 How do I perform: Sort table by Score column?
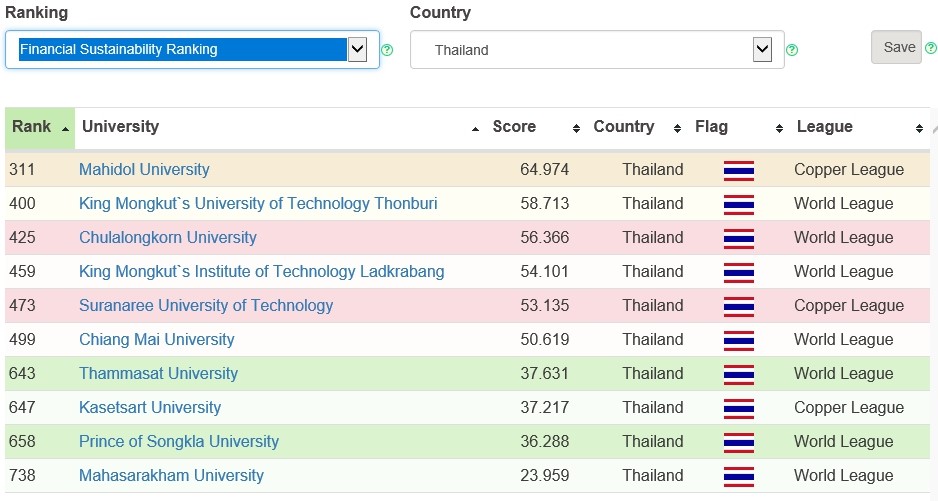tap(535, 127)
